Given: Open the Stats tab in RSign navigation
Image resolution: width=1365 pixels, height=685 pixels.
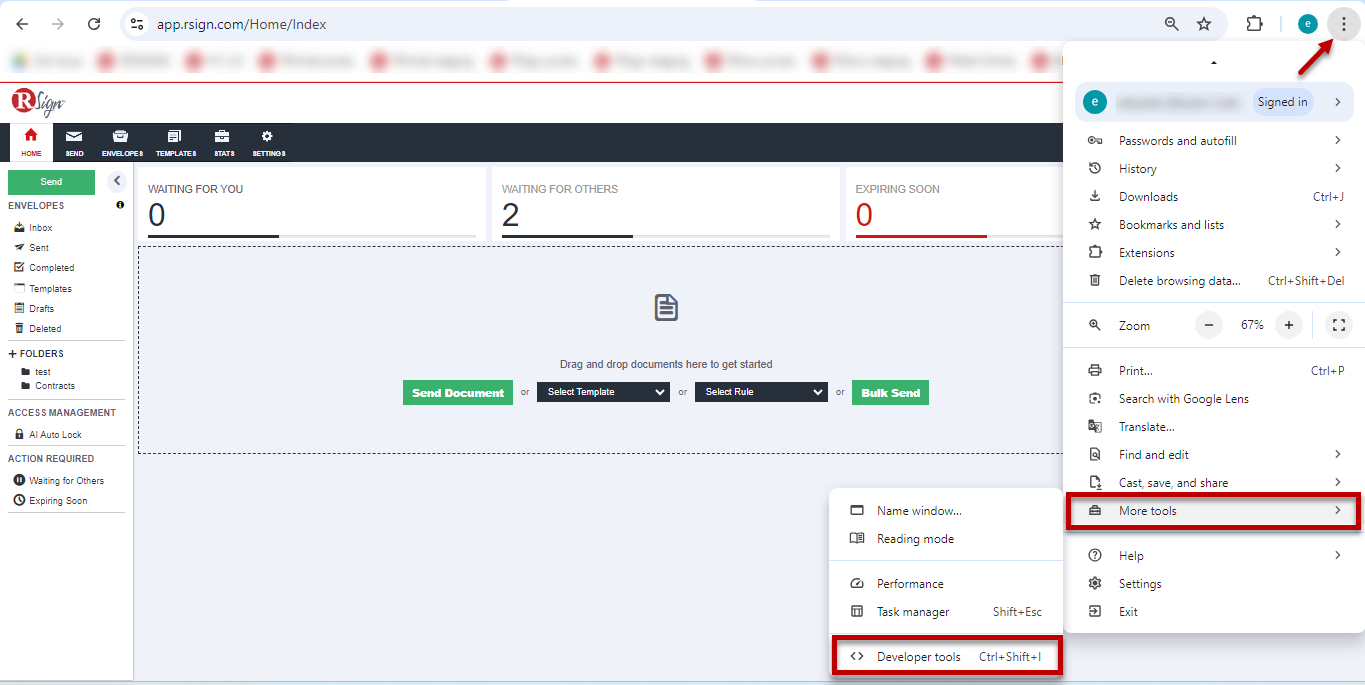Looking at the screenshot, I should pyautogui.click(x=223, y=142).
